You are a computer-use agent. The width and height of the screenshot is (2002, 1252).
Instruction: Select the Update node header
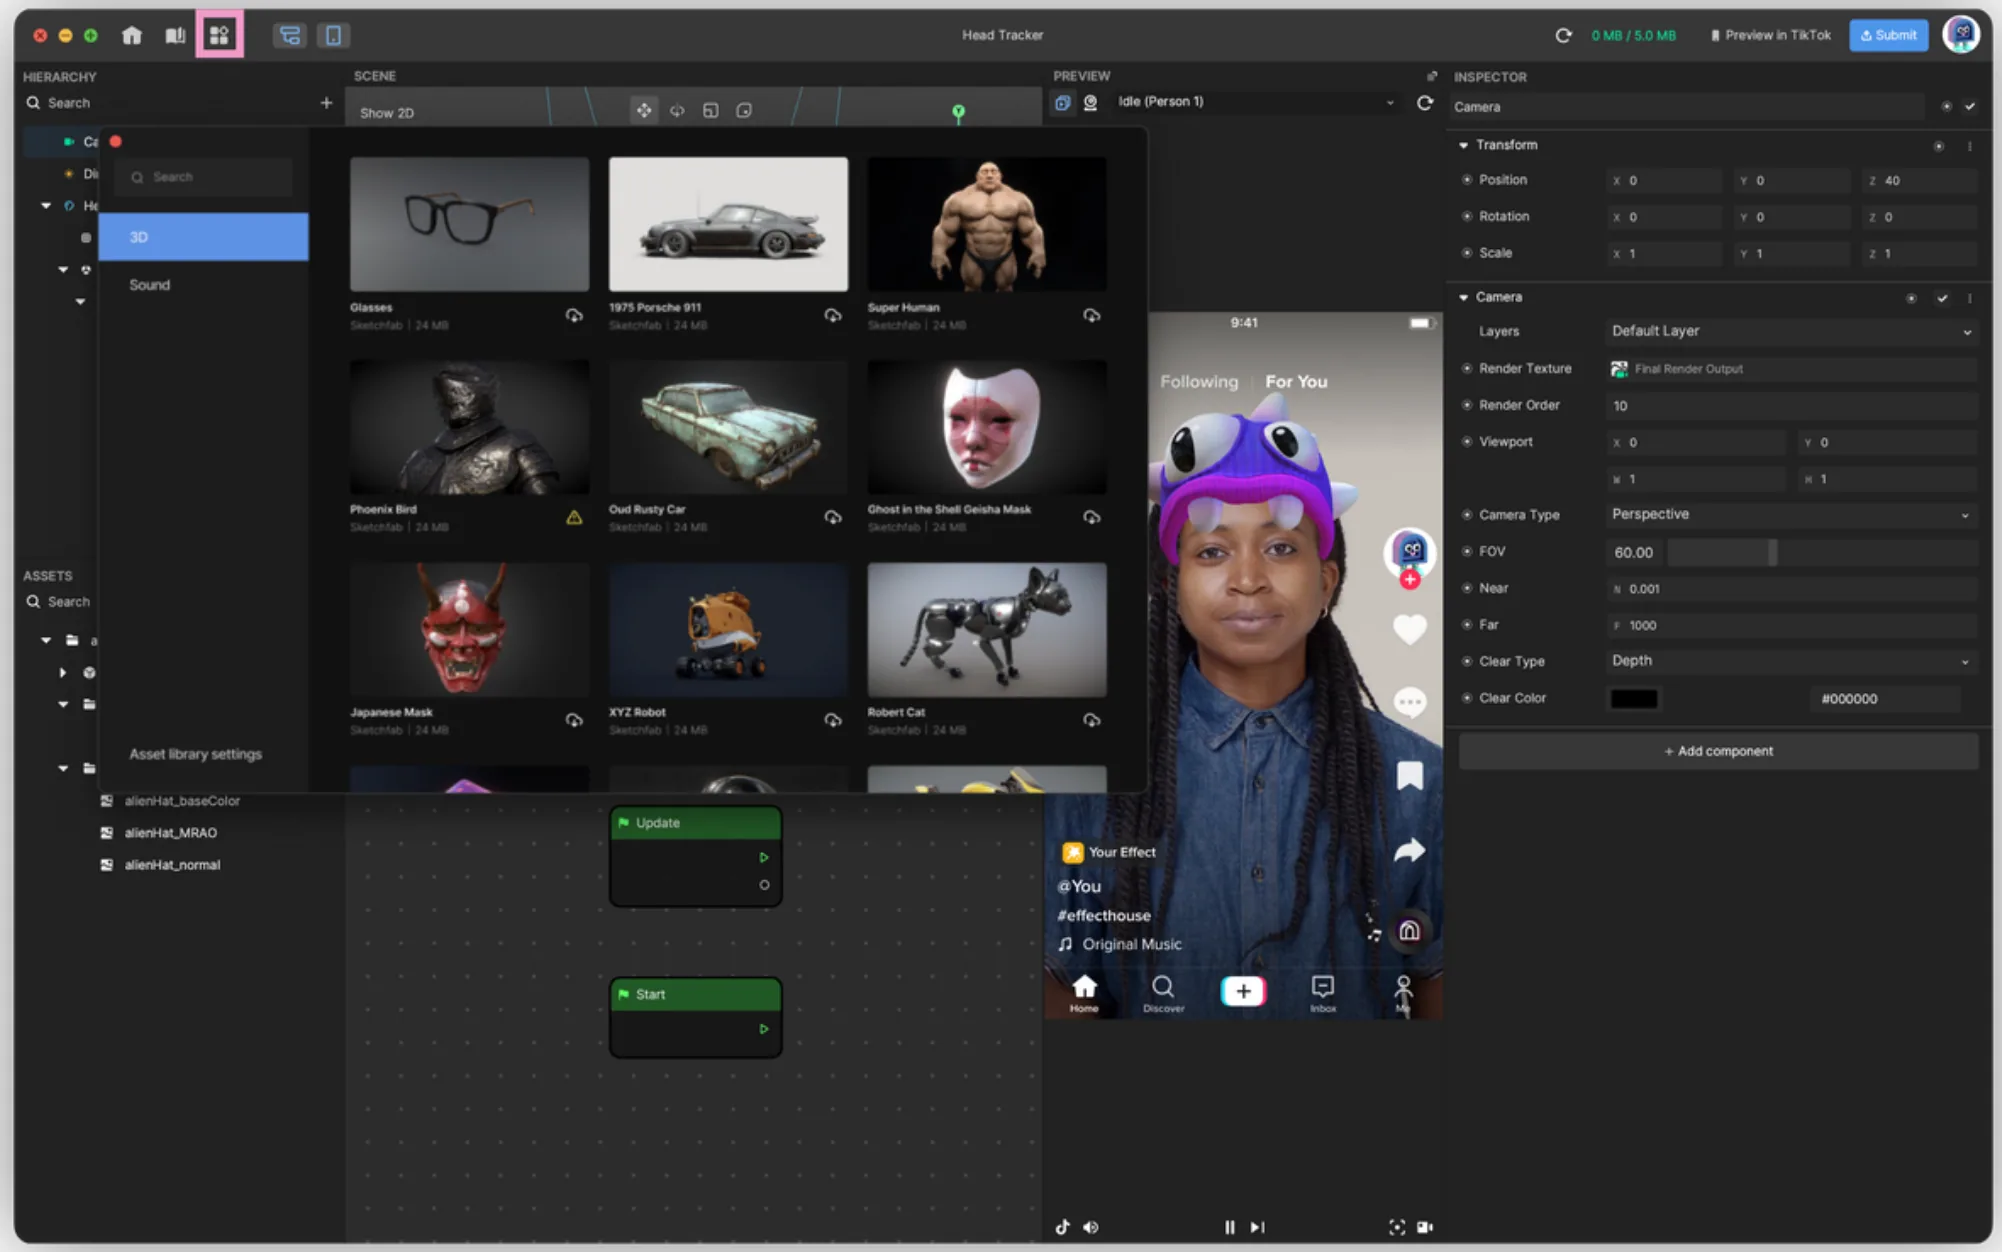point(696,823)
